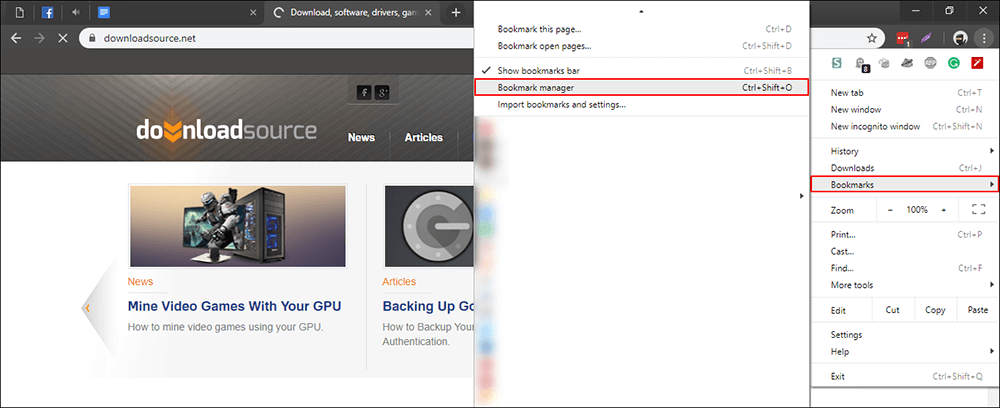Toggle Show bookmarks bar checkmark
Viewport: 1000px width, 408px height.
pos(486,70)
